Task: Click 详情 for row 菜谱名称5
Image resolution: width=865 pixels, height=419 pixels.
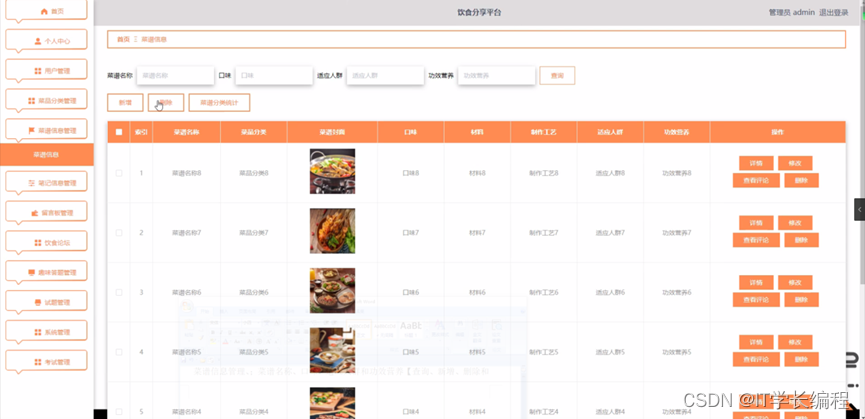Action: [756, 342]
